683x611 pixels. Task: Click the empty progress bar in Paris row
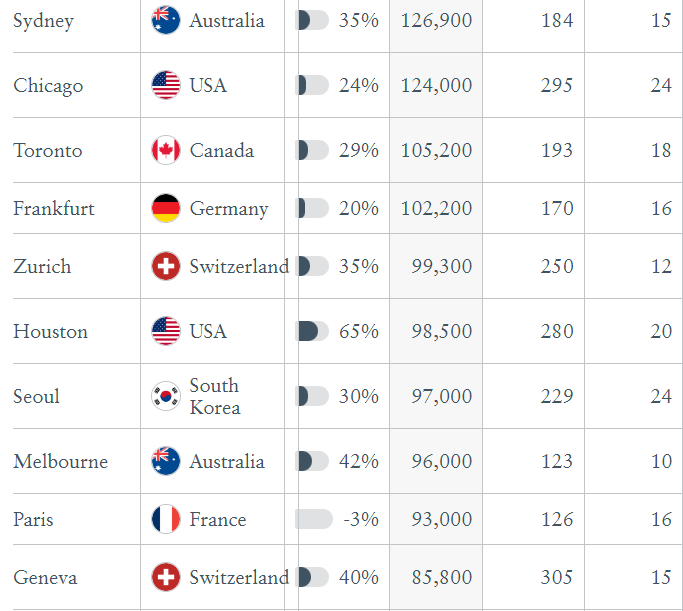[313, 519]
